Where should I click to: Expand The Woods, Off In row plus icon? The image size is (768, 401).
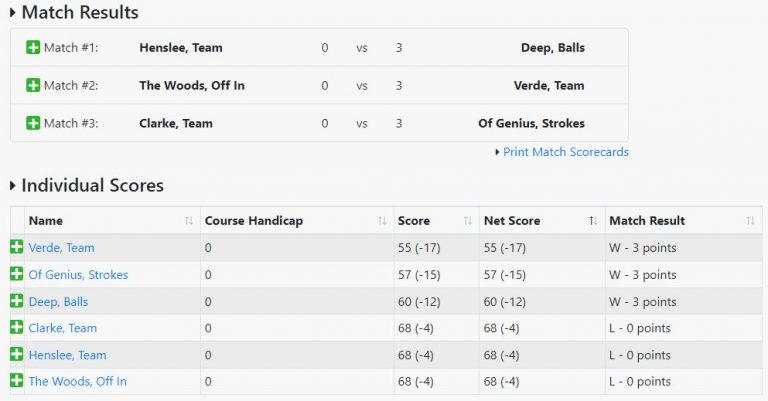tap(17, 381)
